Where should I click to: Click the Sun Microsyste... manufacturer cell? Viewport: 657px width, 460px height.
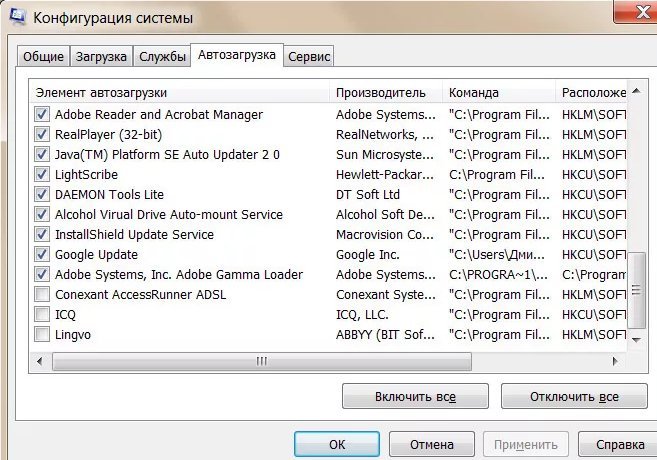(385, 154)
